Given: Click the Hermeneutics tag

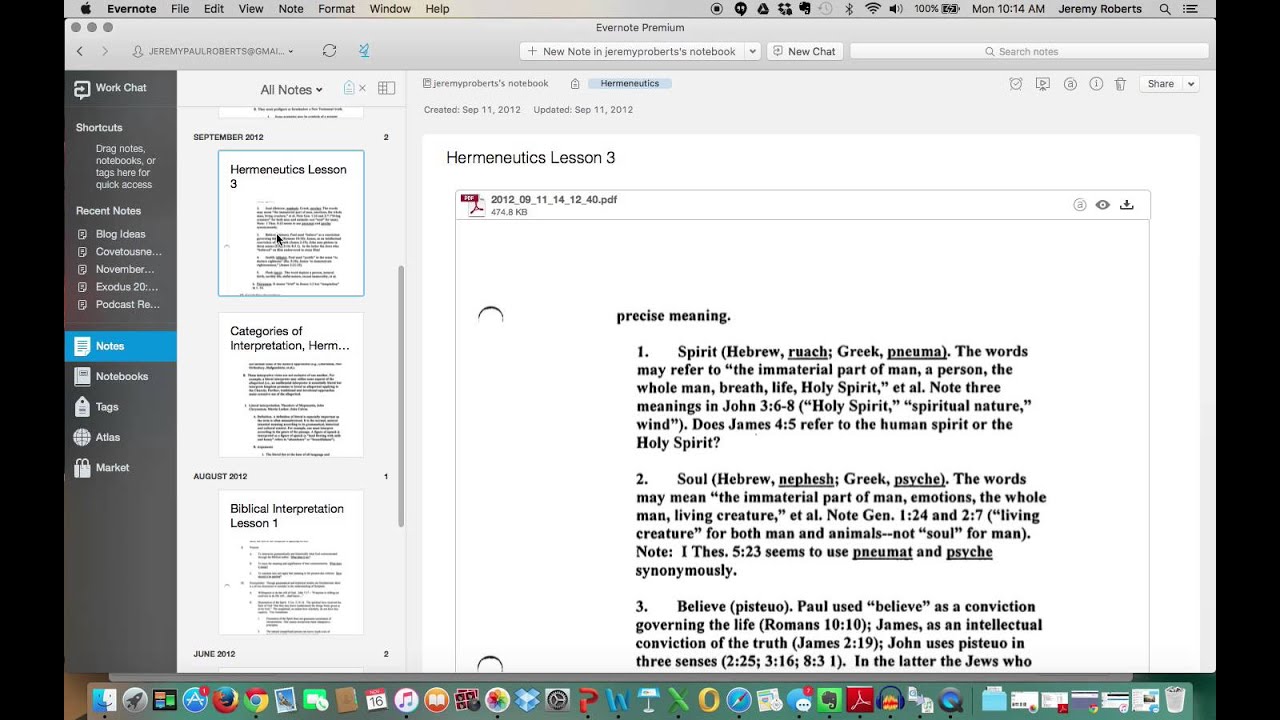Looking at the screenshot, I should (630, 84).
